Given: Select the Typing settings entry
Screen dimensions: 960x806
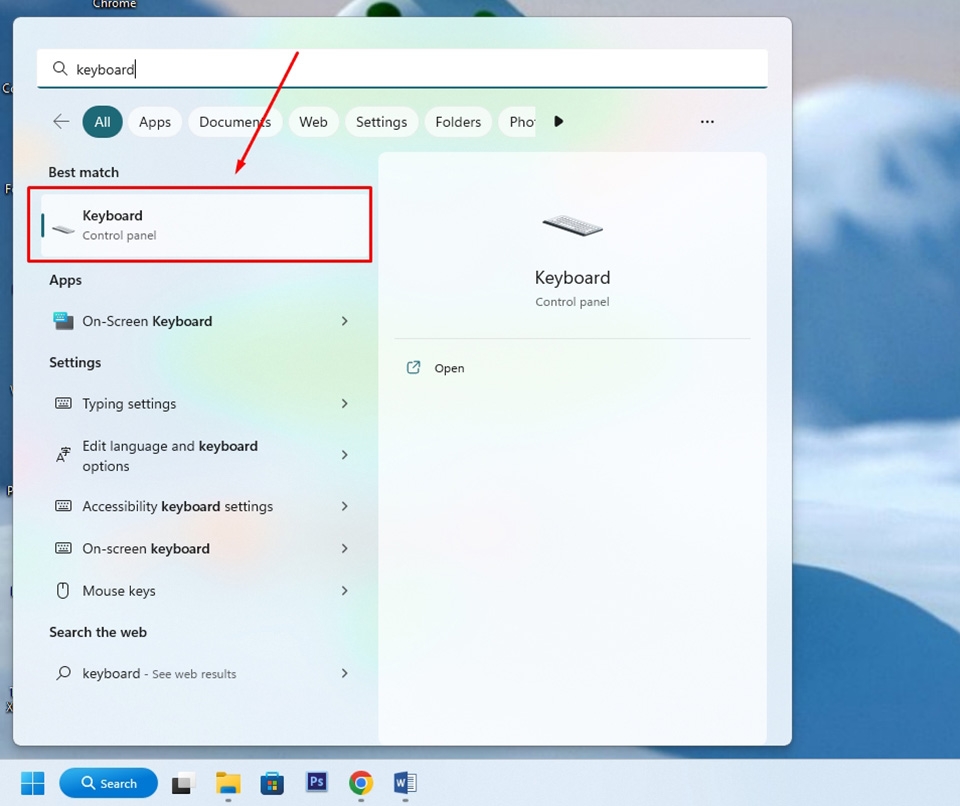Looking at the screenshot, I should pyautogui.click(x=131, y=404).
